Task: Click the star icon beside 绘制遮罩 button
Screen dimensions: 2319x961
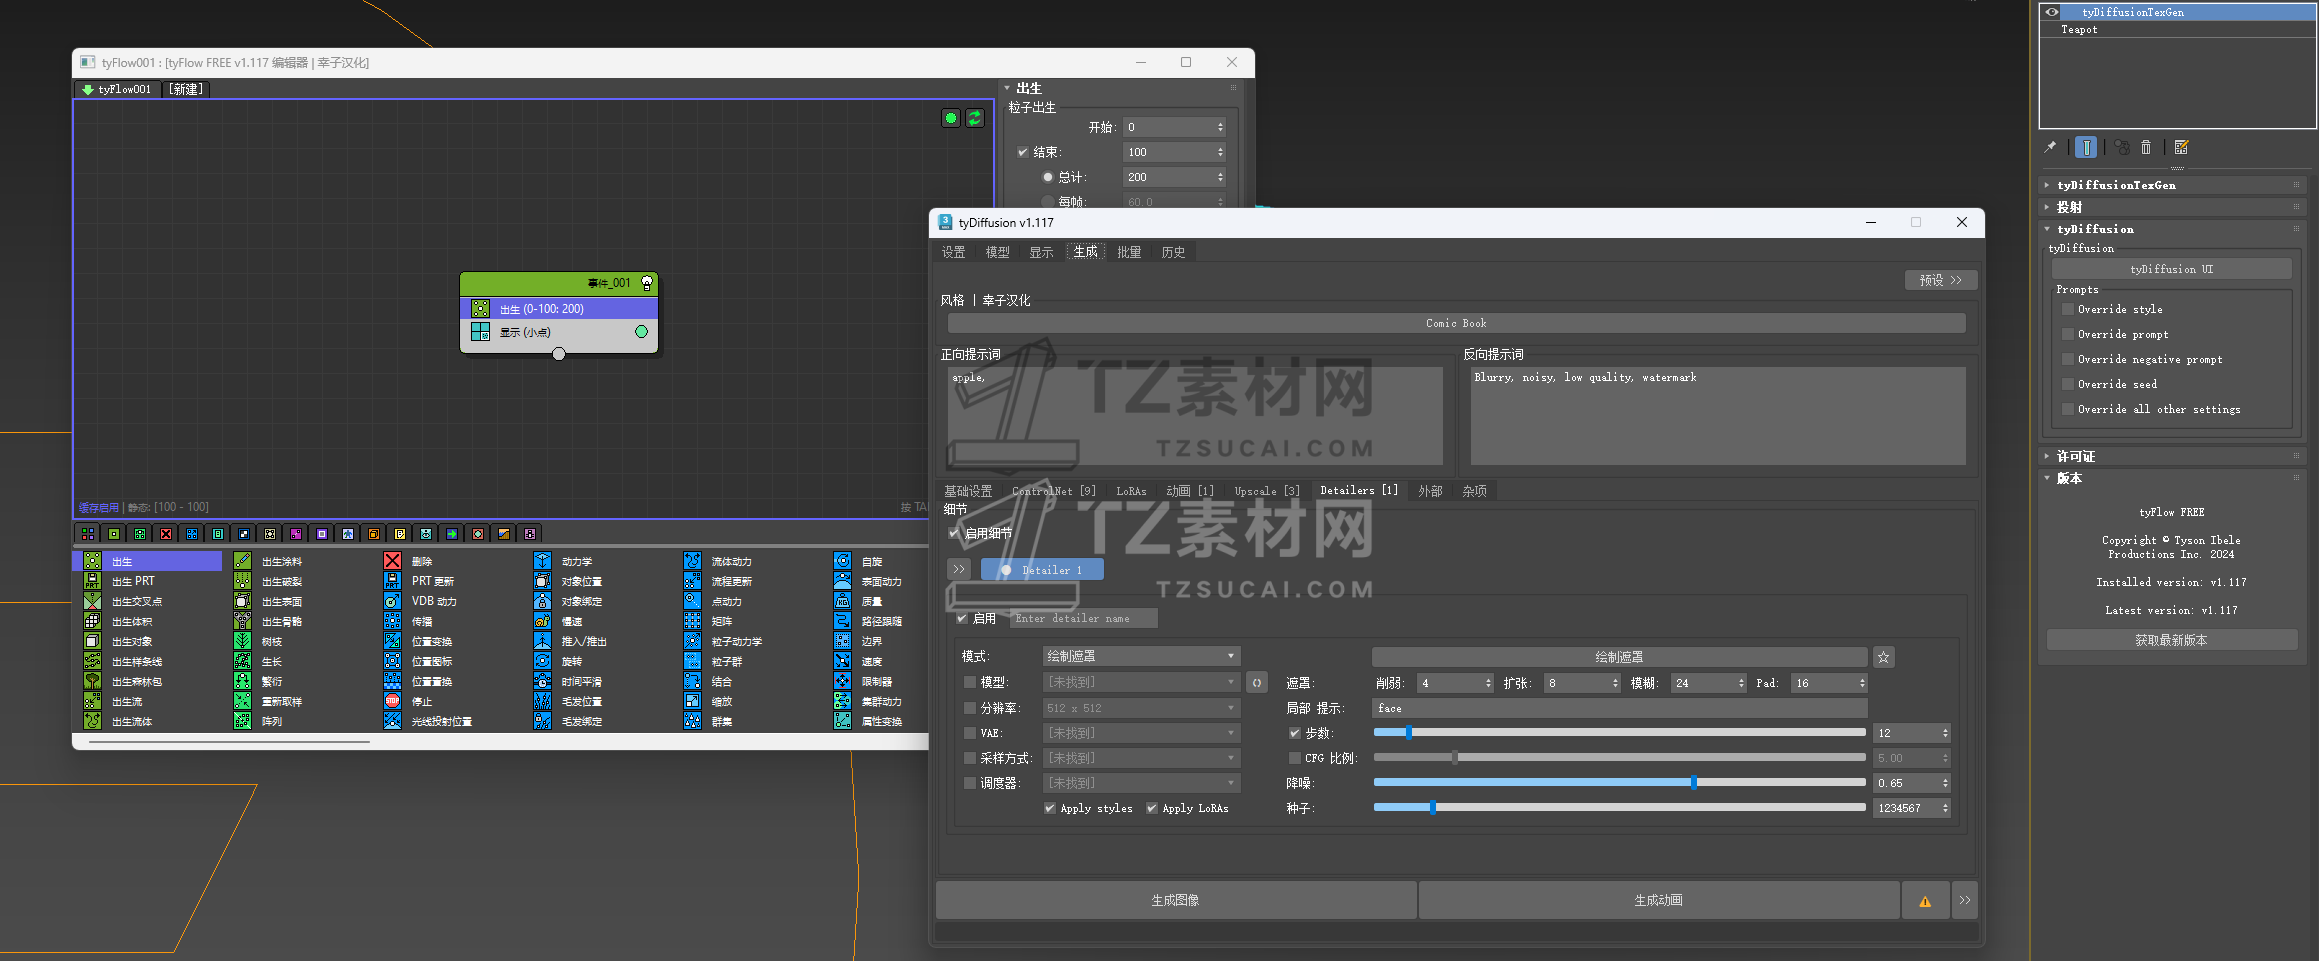Action: [1883, 657]
